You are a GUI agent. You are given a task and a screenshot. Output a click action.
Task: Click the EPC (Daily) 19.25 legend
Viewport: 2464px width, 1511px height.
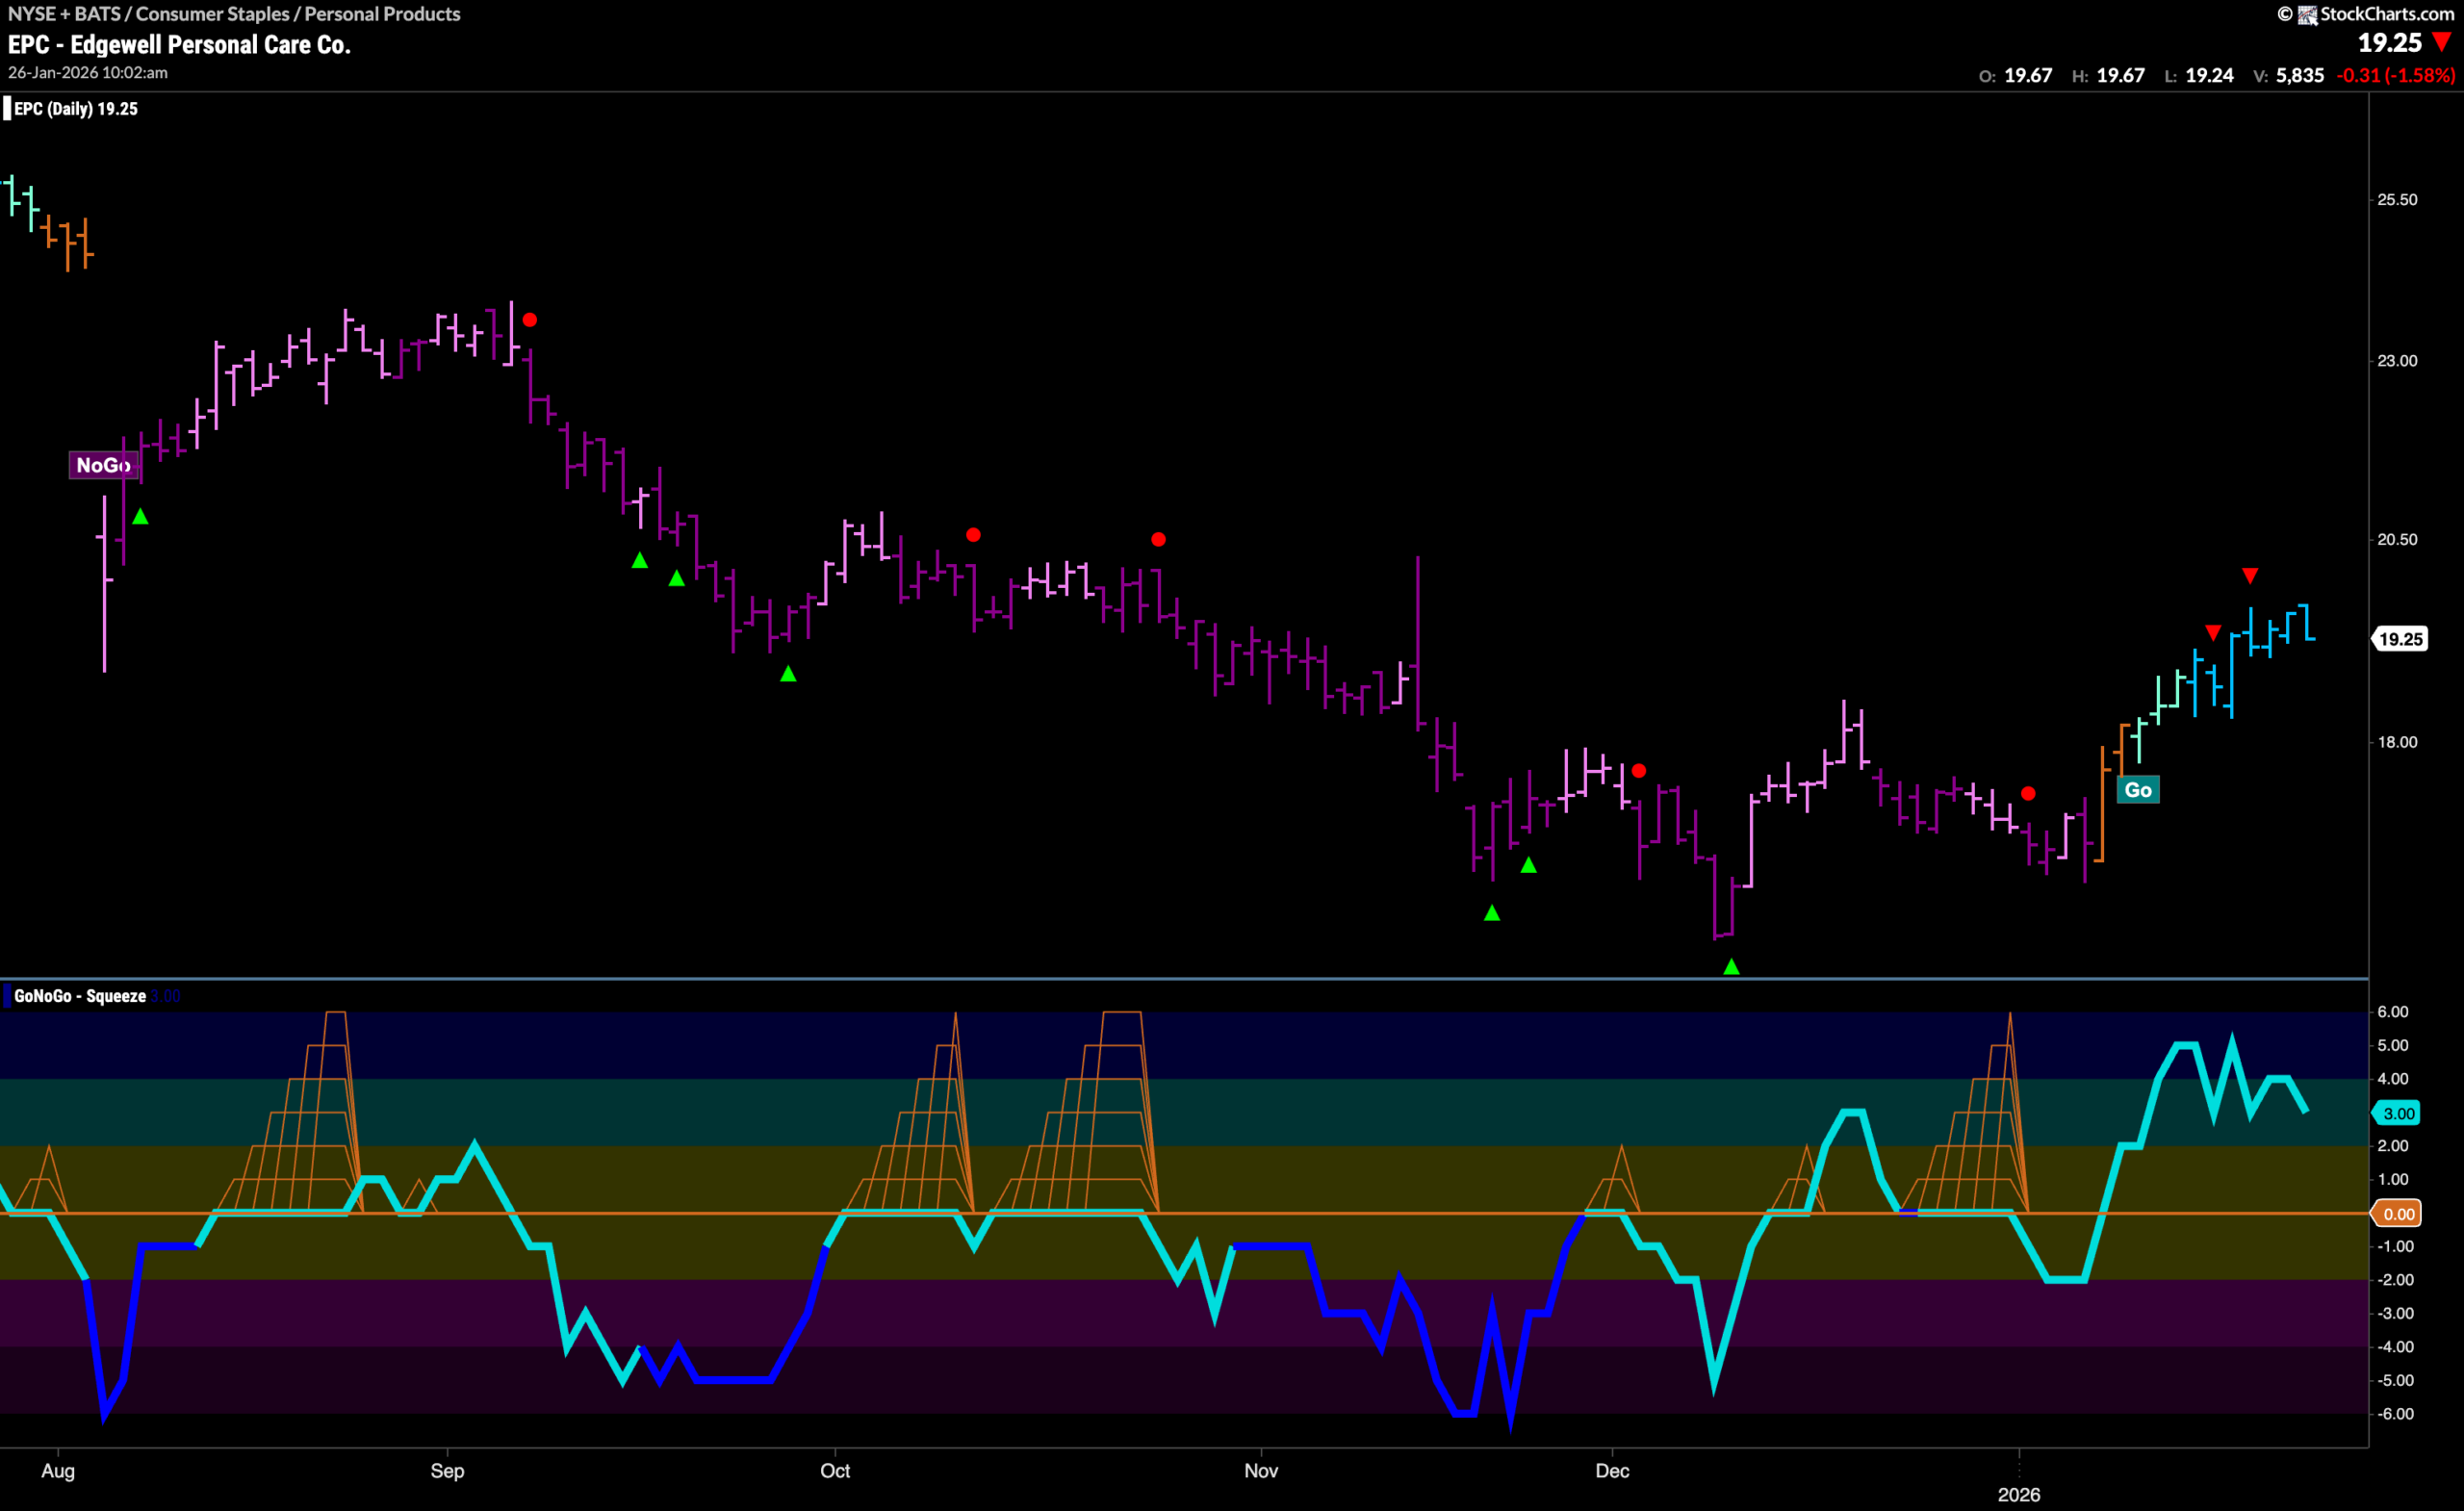click(76, 109)
